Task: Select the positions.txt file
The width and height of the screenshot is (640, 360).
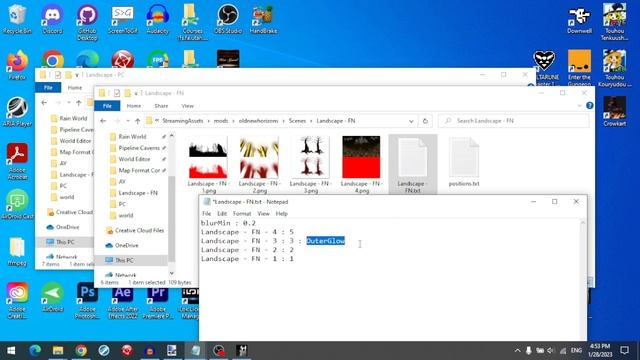Action: coord(464,162)
